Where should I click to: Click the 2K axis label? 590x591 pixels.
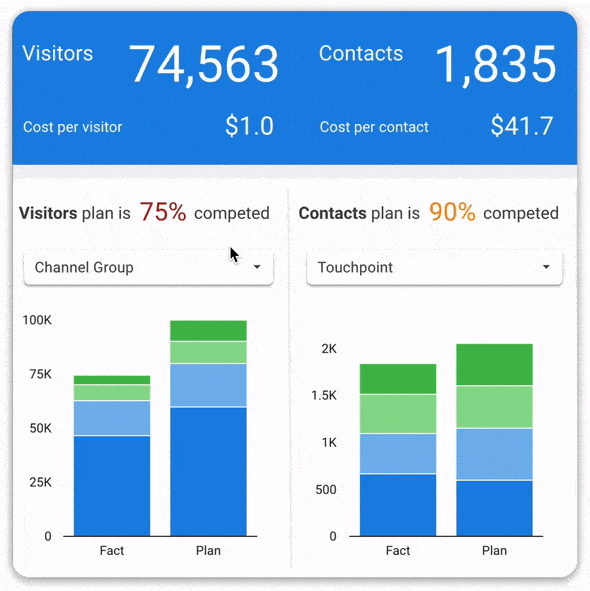point(329,349)
